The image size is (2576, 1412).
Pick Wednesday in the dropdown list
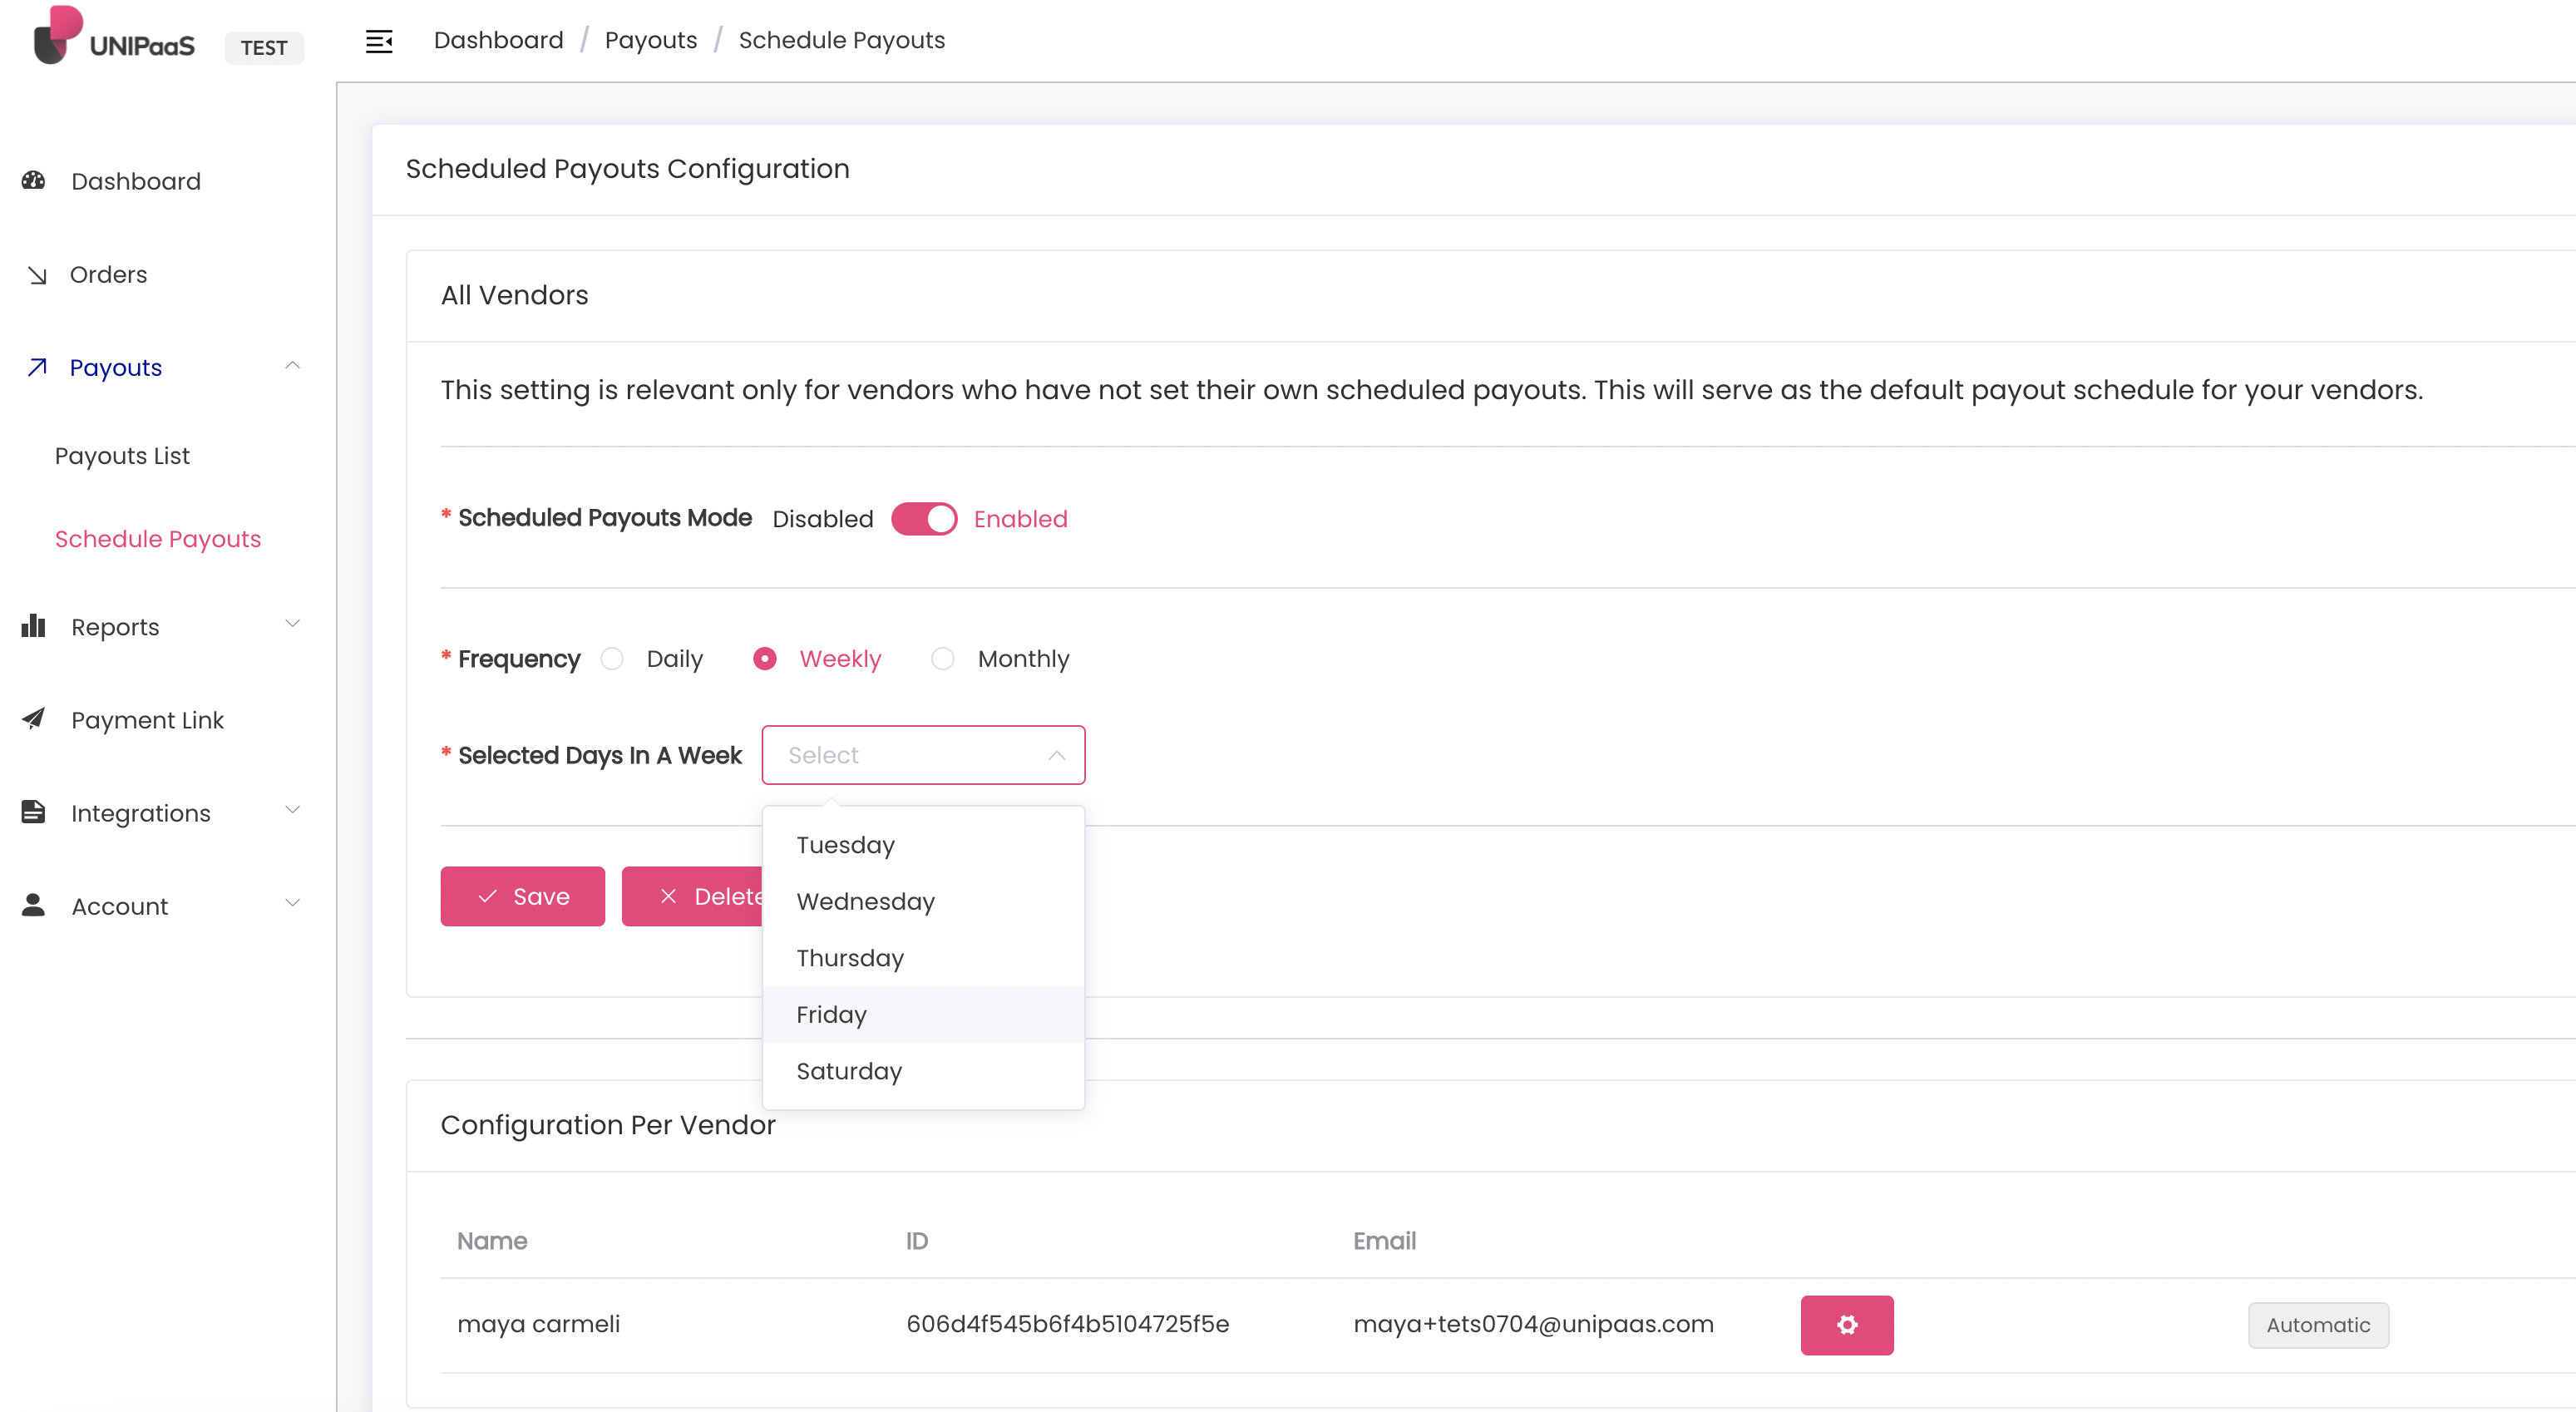coord(865,901)
